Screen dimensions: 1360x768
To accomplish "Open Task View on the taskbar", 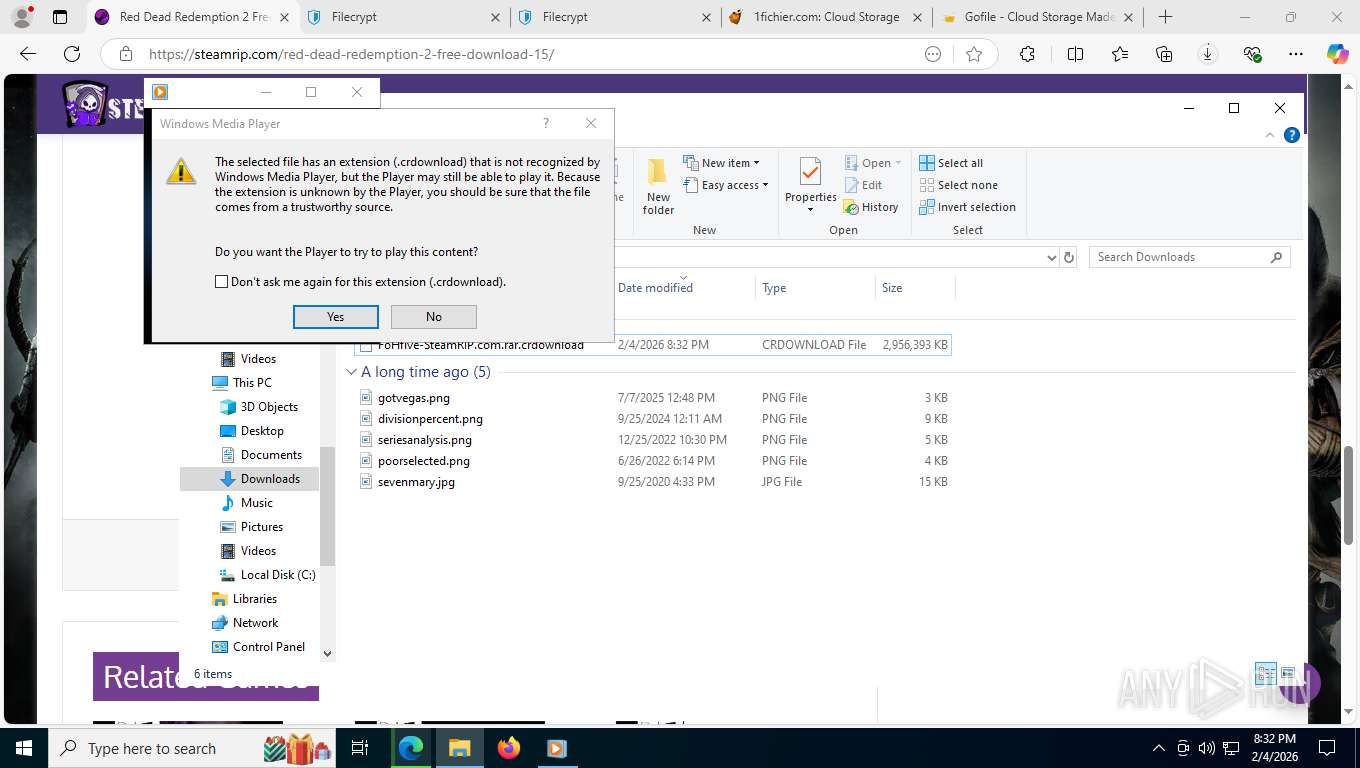I will click(x=360, y=748).
